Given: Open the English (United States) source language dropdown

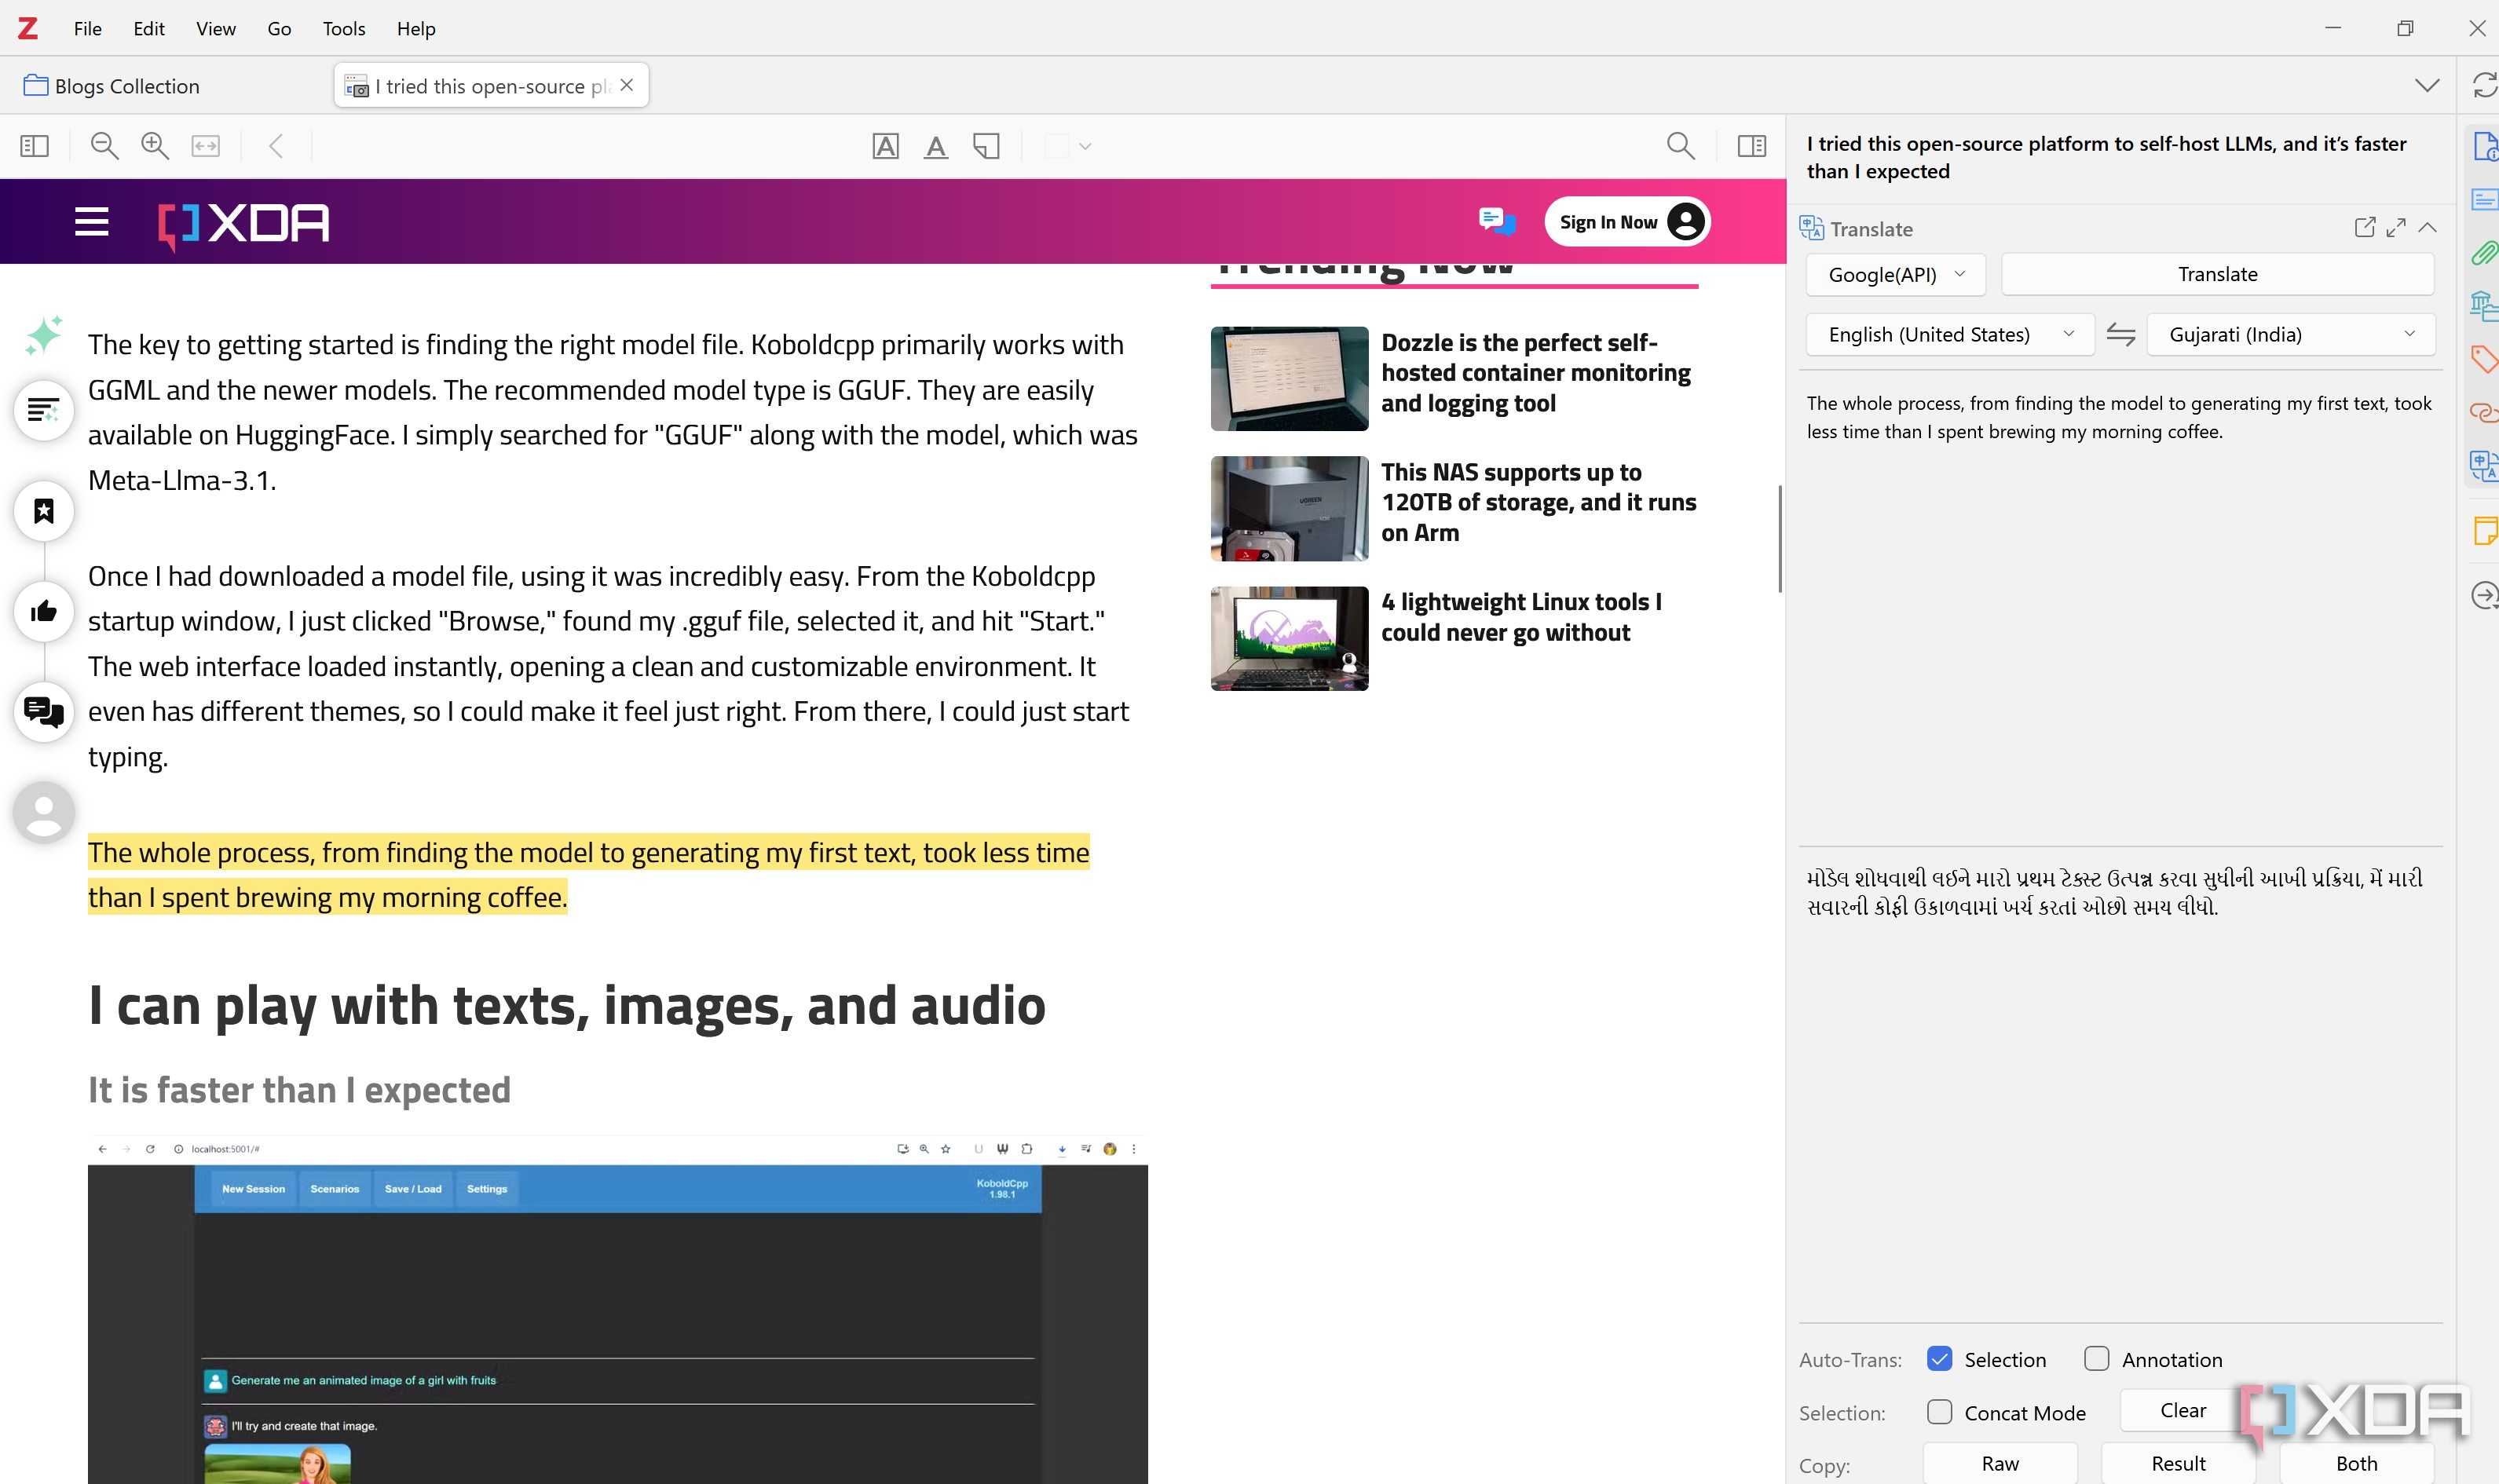Looking at the screenshot, I should tap(1950, 334).
